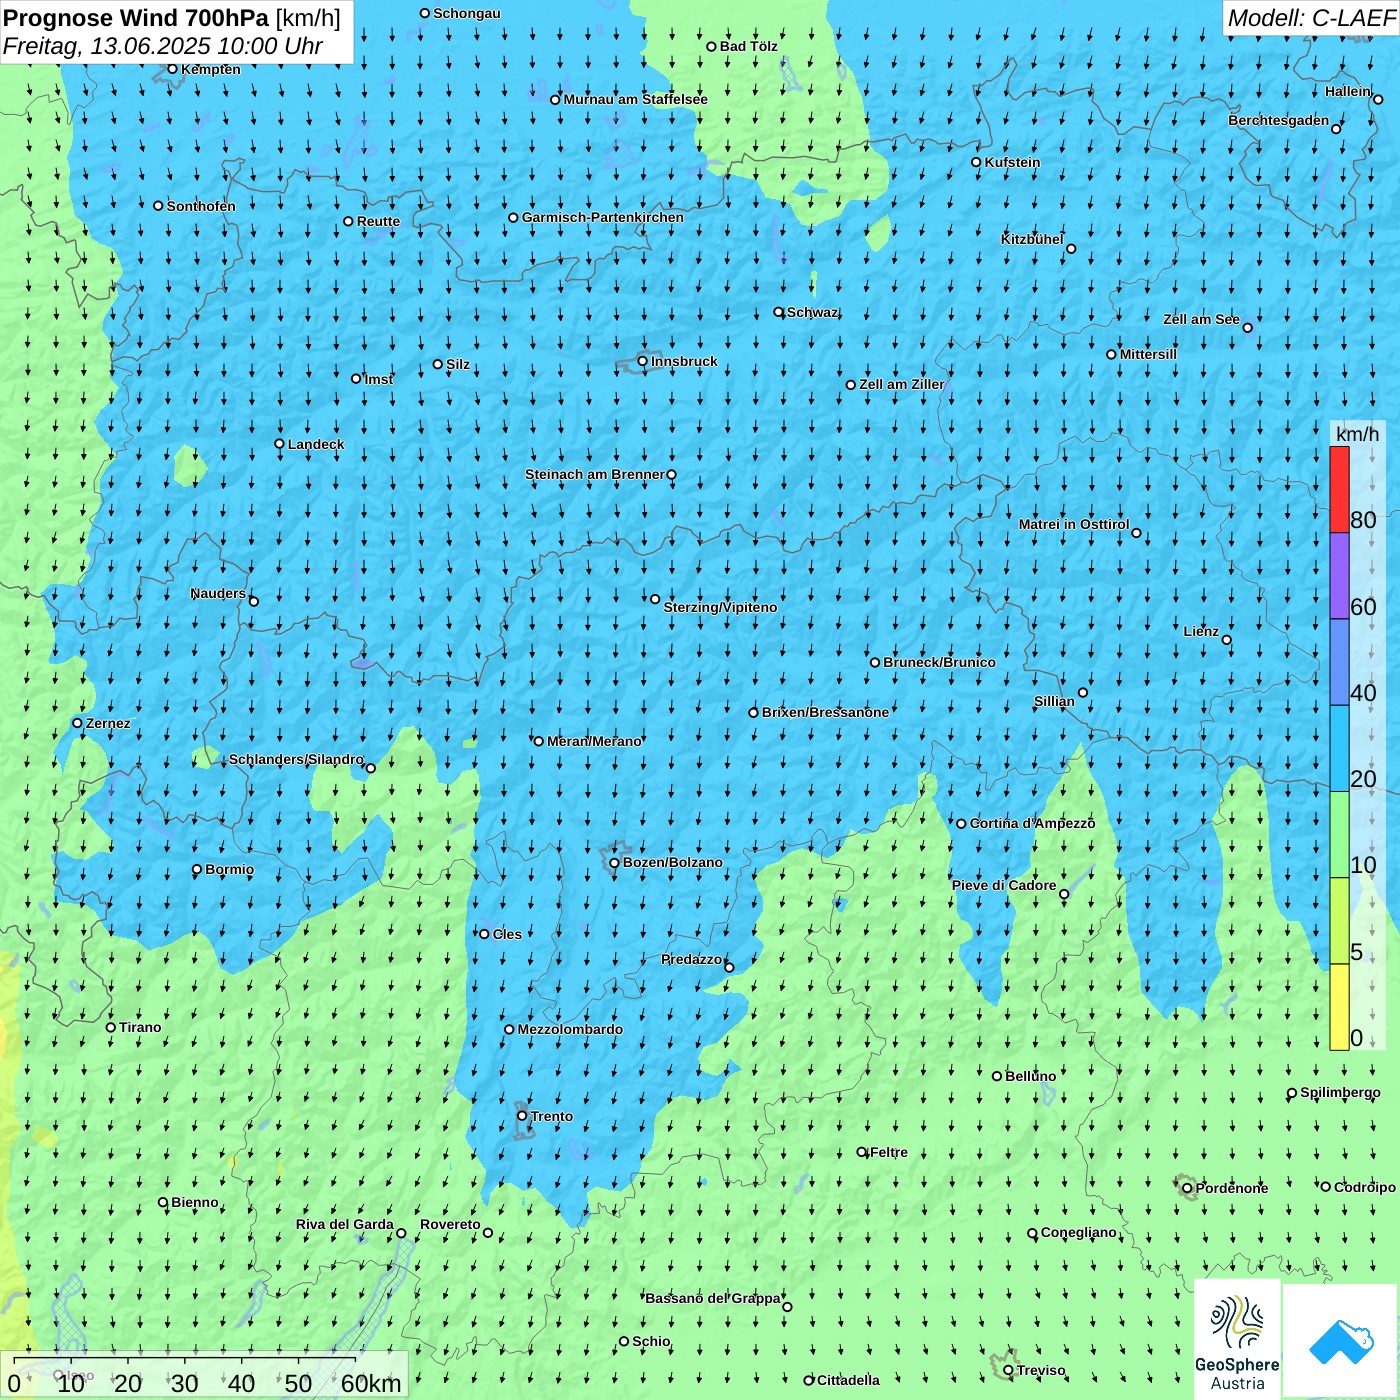This screenshot has height=1400, width=1400.
Task: Click the red color band above 80
Action: 1339,489
